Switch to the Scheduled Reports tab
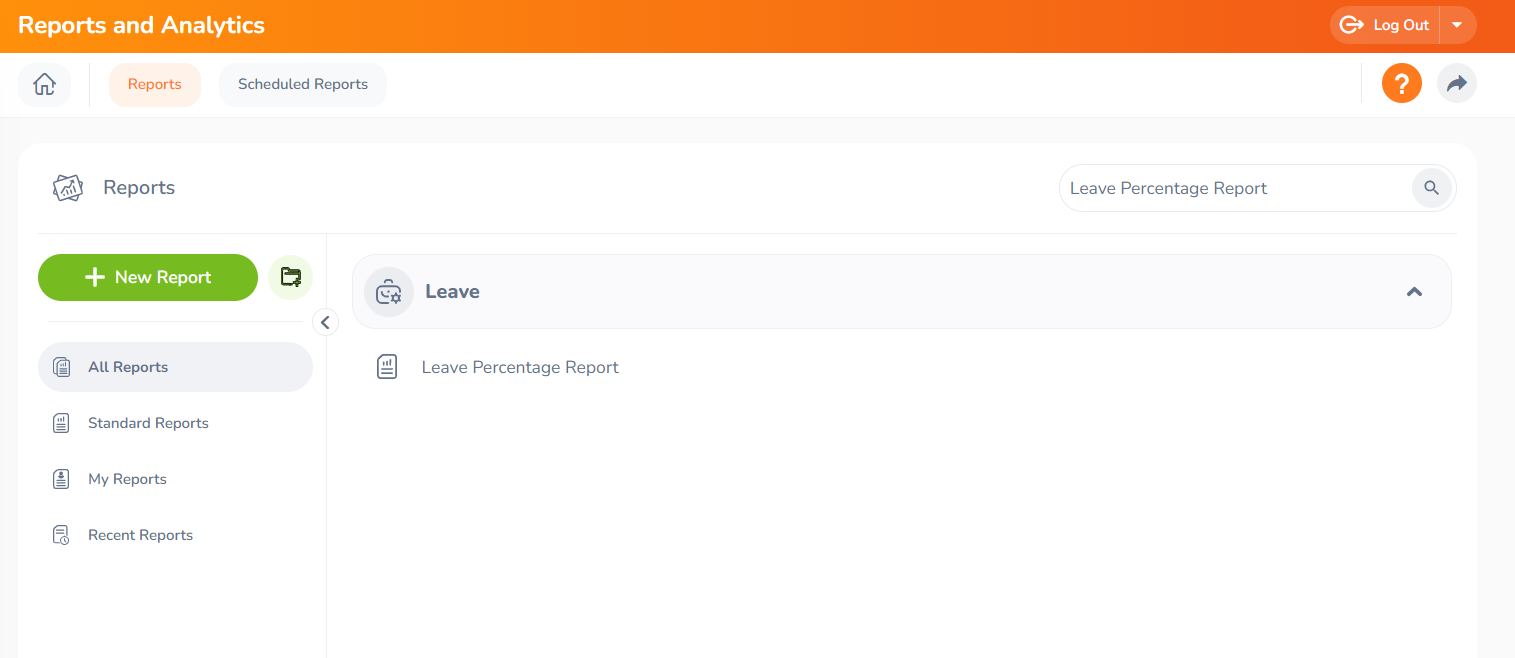Viewport: 1515px width, 658px height. pos(303,85)
